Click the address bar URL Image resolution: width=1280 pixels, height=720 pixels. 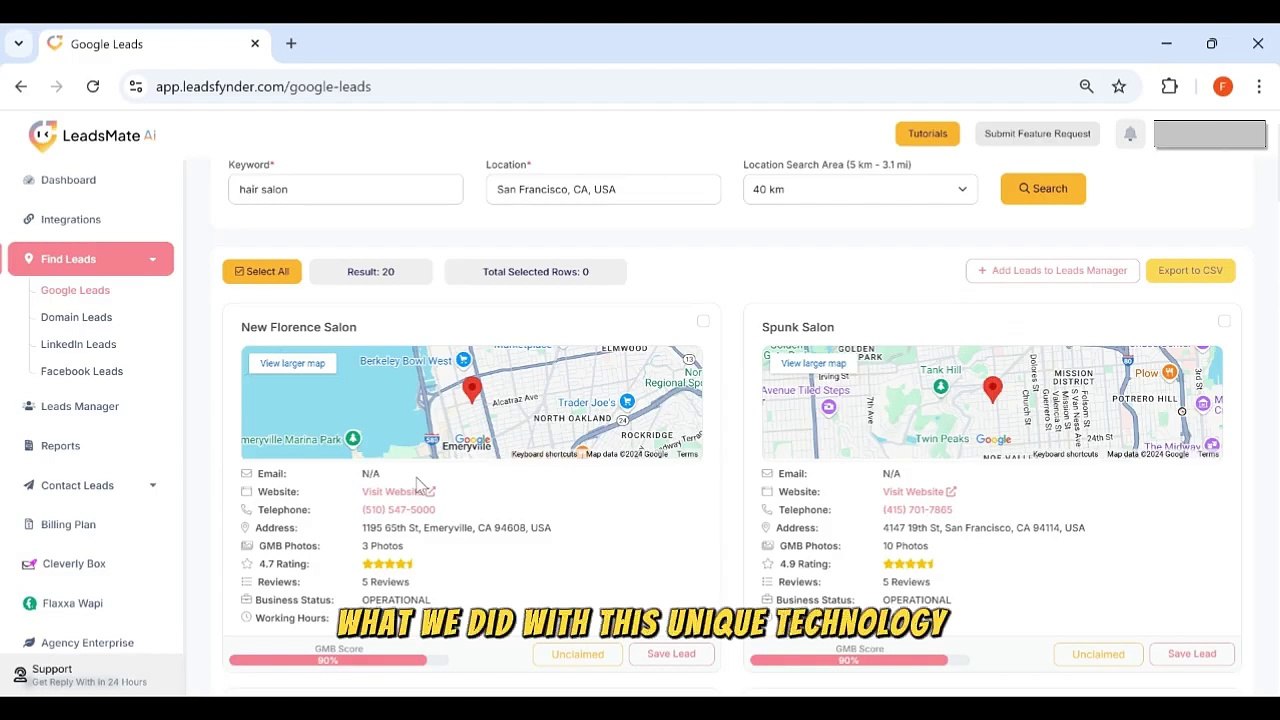coord(263,87)
